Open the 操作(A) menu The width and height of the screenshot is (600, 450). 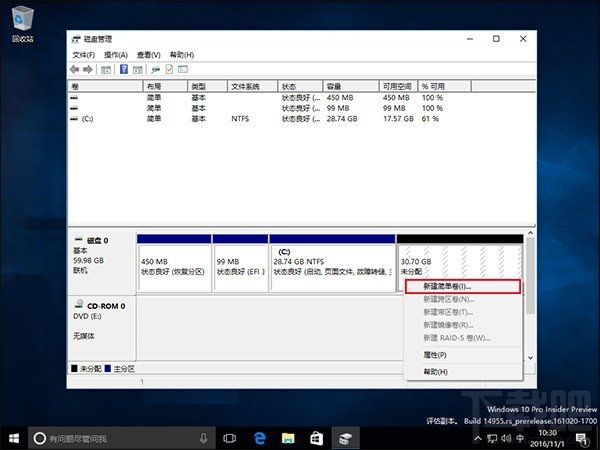click(x=116, y=55)
